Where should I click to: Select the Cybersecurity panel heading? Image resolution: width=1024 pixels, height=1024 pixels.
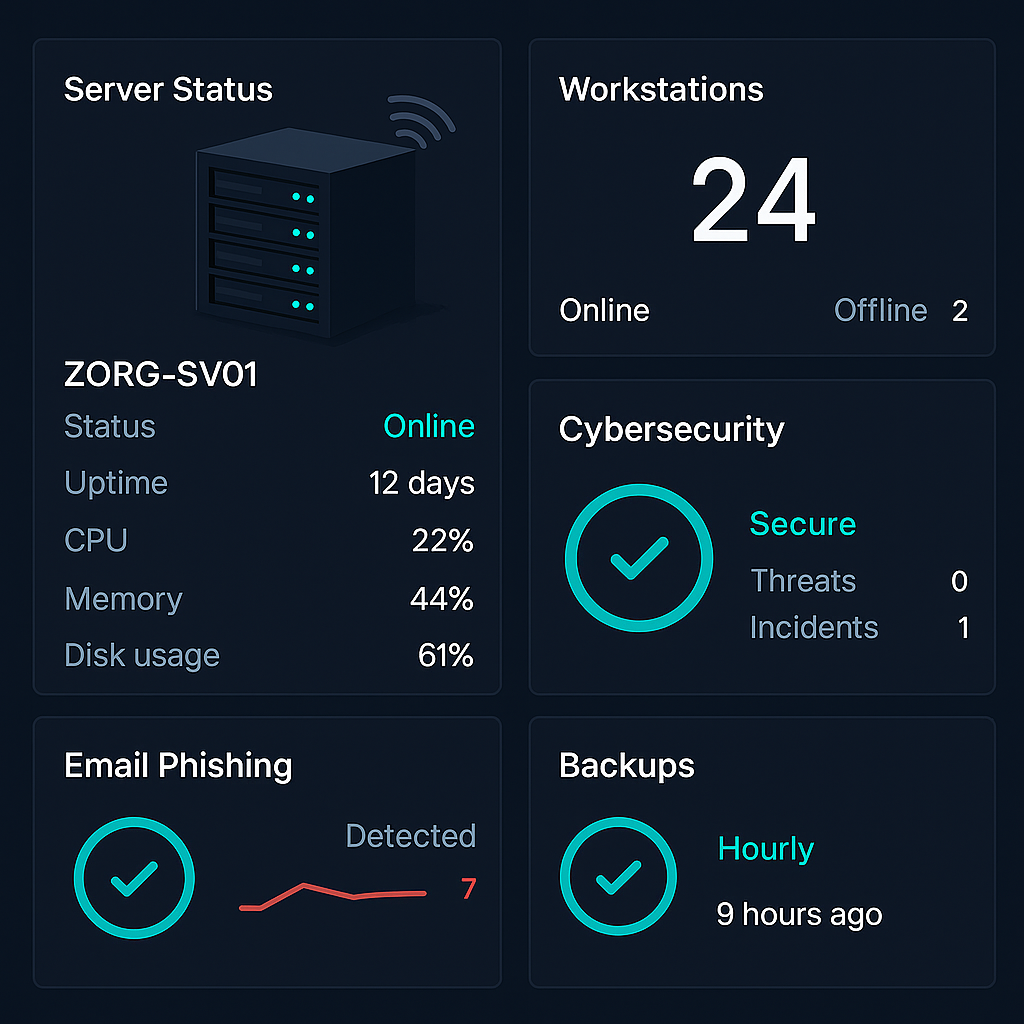pyautogui.click(x=671, y=430)
